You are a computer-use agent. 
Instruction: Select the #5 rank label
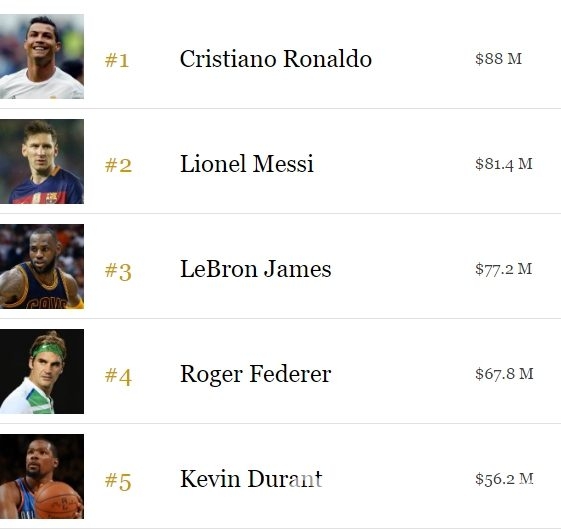click(x=118, y=481)
